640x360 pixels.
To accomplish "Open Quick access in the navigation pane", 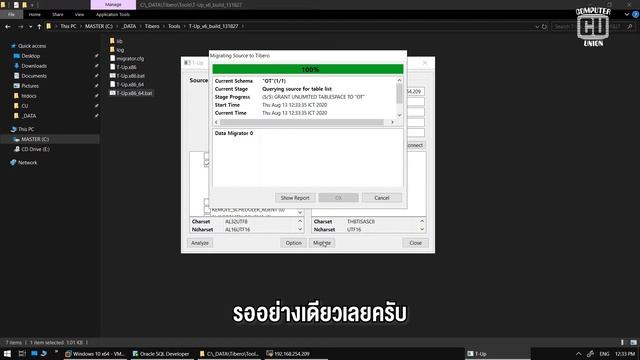I will click(31, 46).
